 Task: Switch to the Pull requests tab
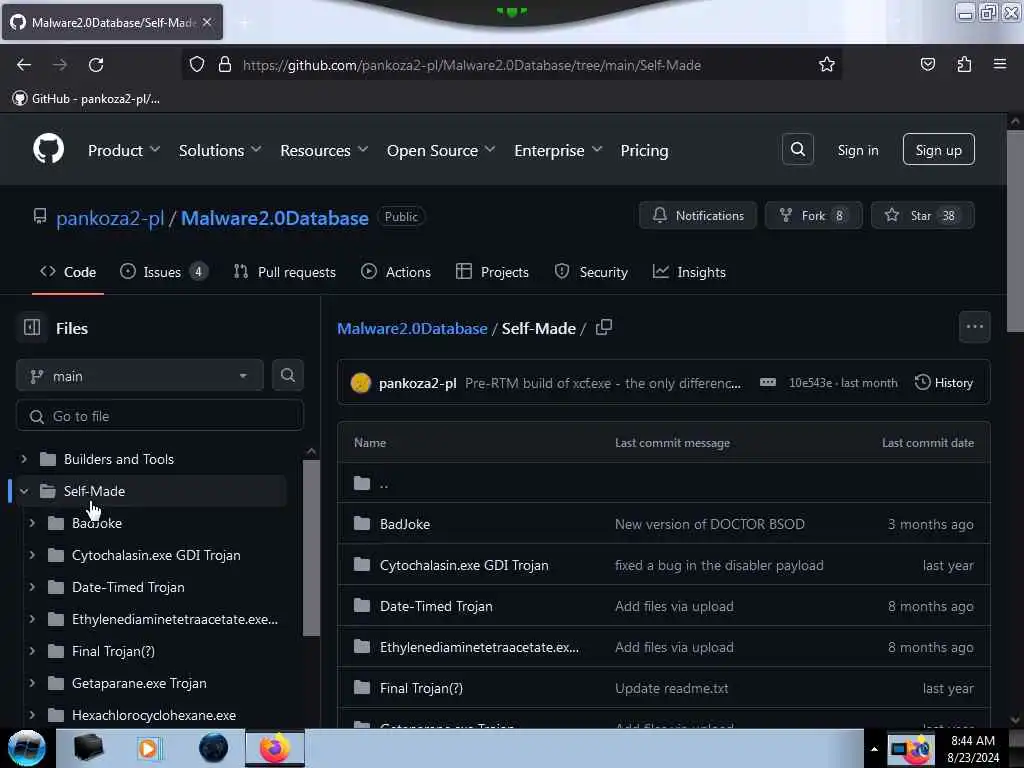(285, 272)
